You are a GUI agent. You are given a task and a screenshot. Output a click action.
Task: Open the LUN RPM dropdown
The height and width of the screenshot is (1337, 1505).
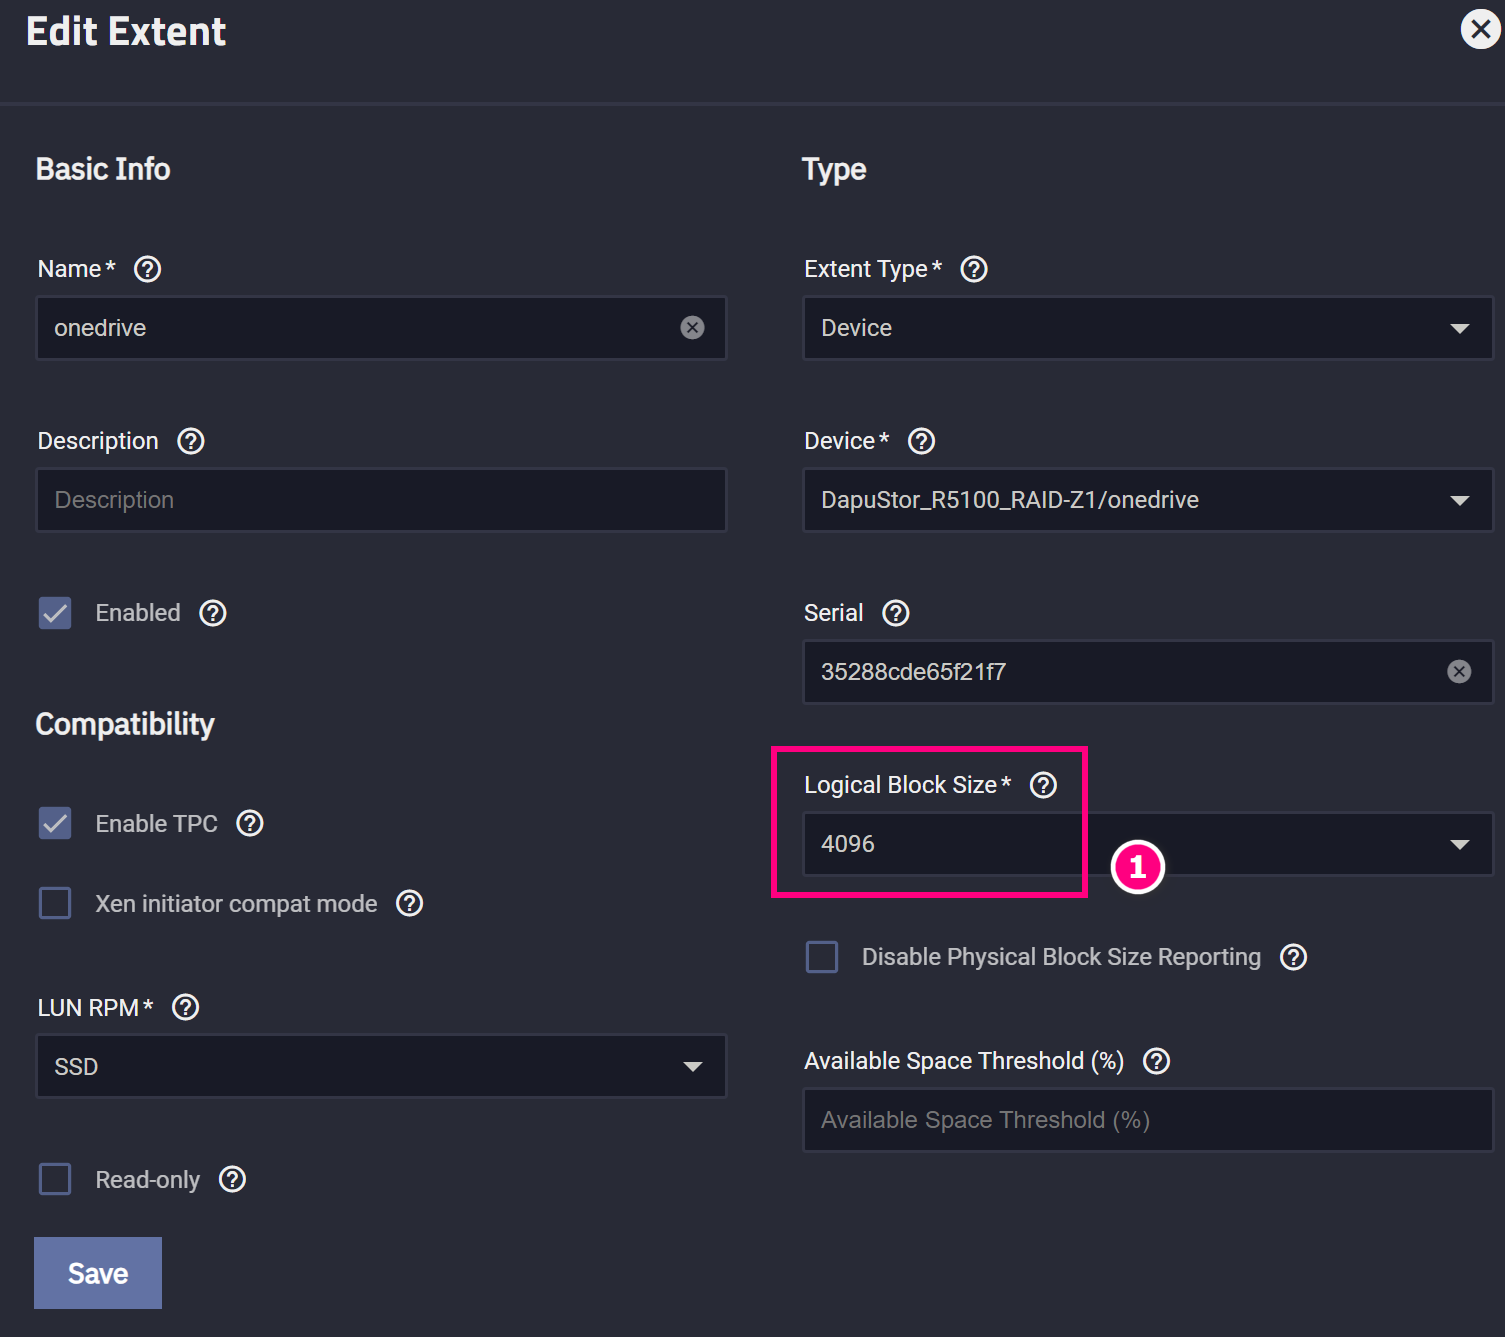pyautogui.click(x=381, y=1066)
